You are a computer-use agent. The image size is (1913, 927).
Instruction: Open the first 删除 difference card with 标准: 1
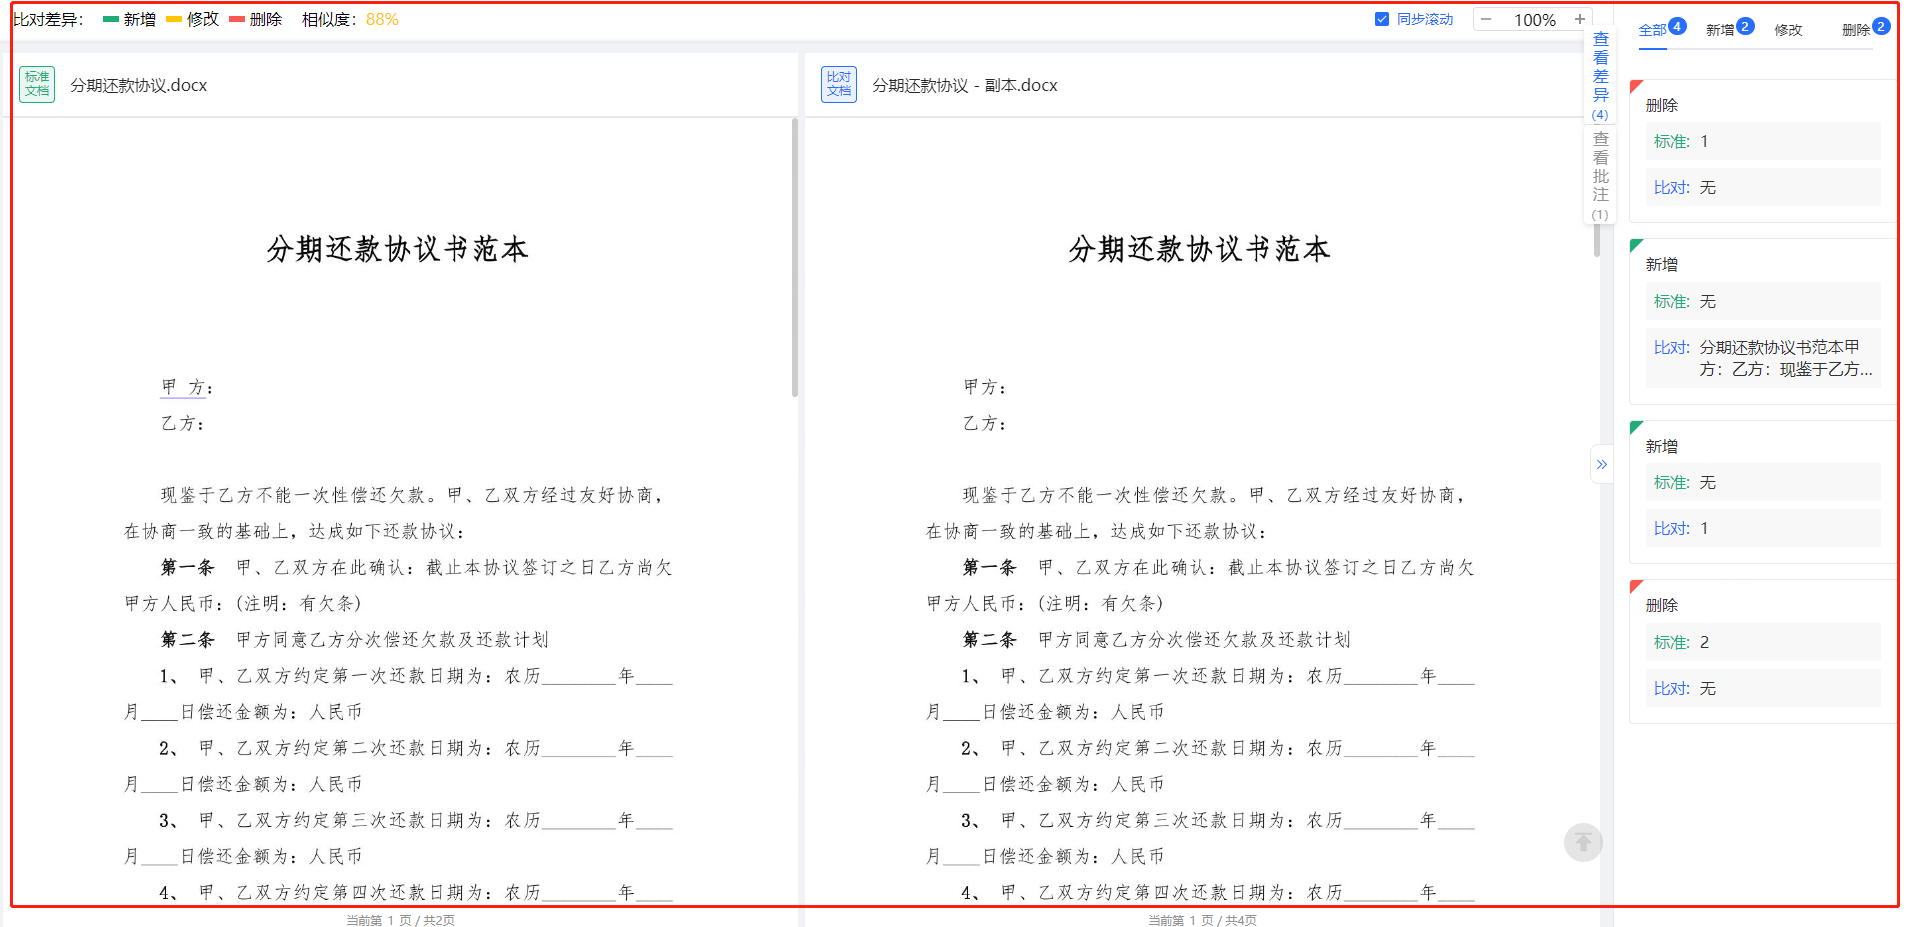[1762, 151]
